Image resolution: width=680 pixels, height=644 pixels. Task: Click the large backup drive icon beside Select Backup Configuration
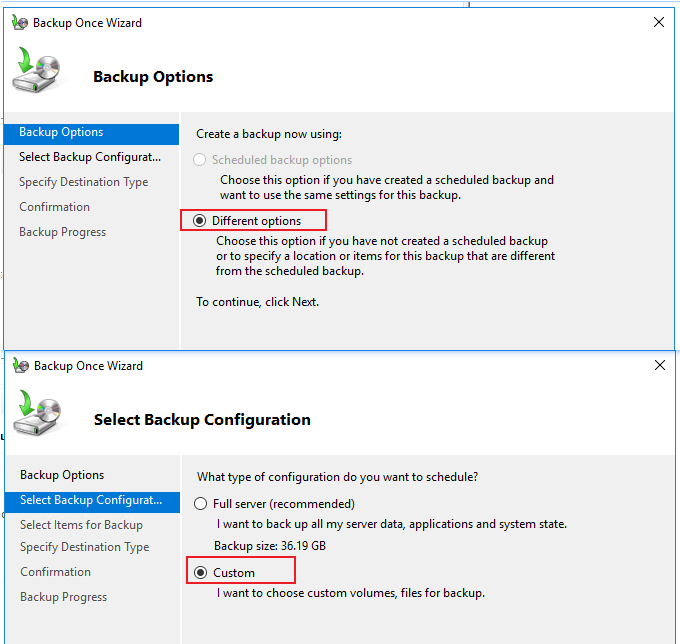(39, 413)
